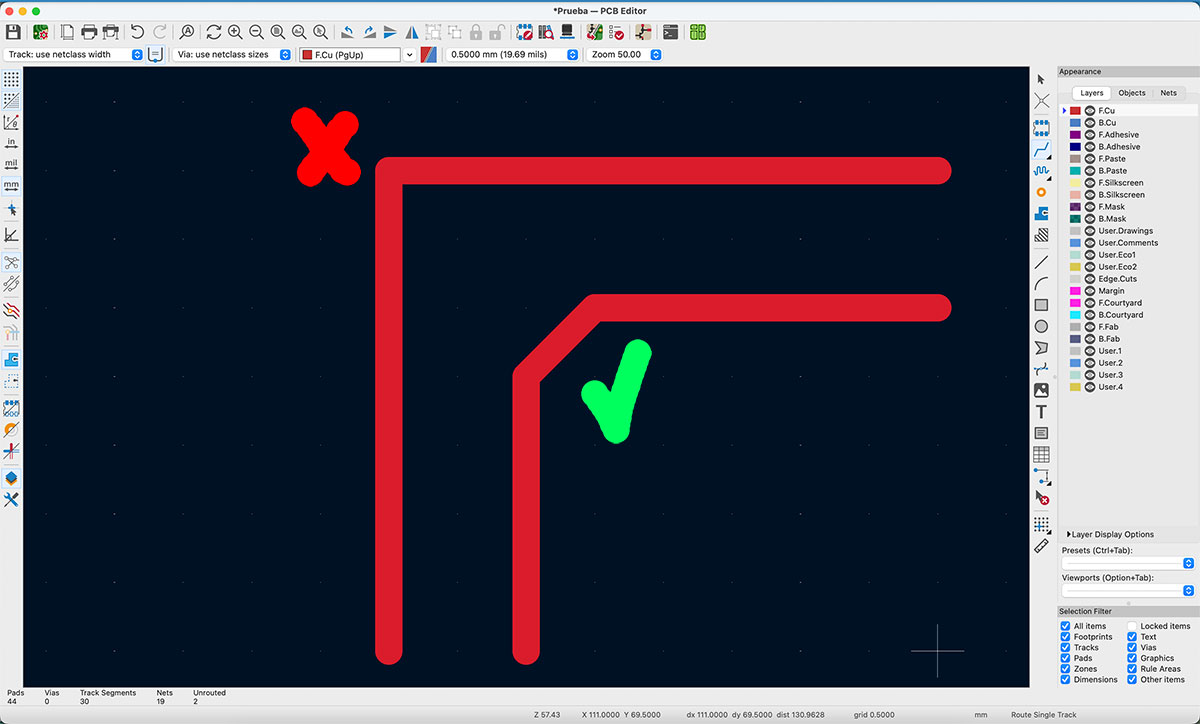
Task: Activate the Measure tool on right toolbar
Action: click(x=1041, y=545)
